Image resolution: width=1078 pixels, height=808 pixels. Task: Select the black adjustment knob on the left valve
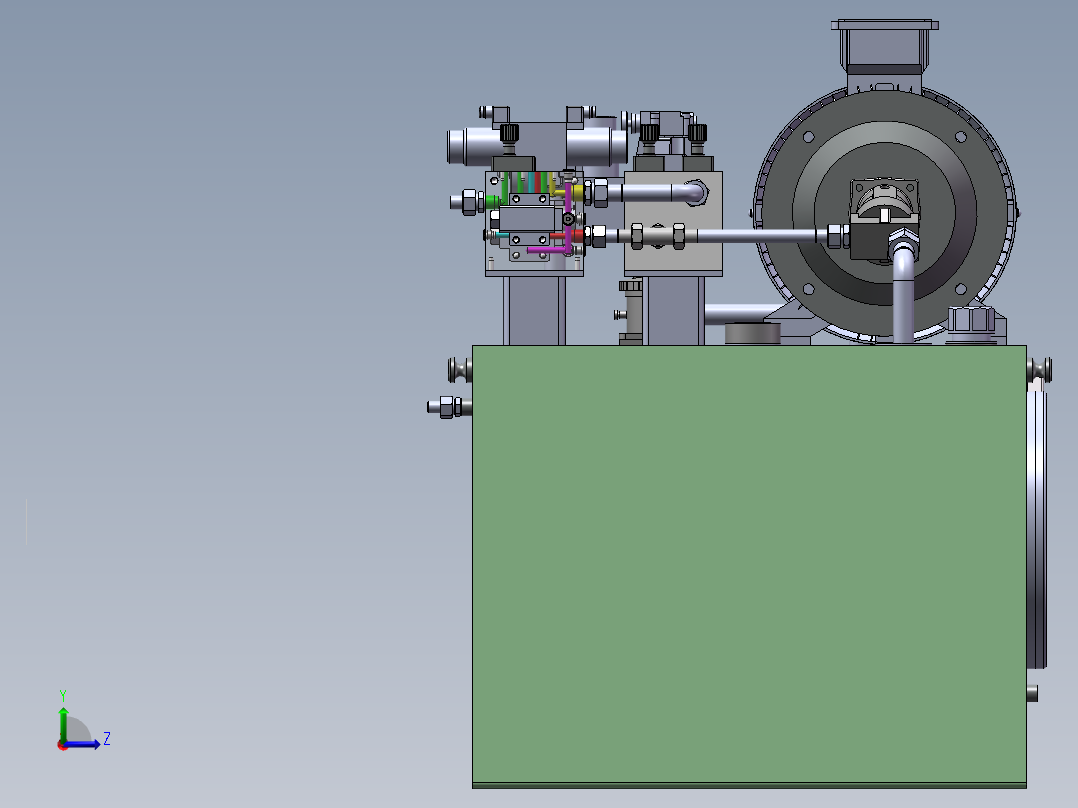click(509, 133)
